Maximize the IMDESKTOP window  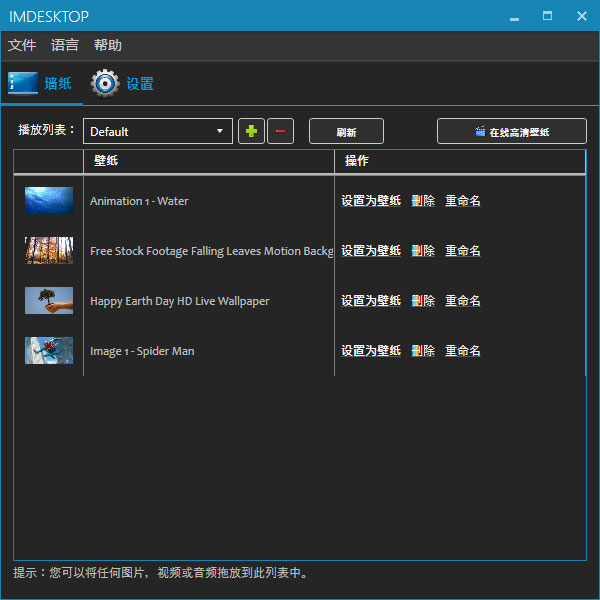coord(548,16)
